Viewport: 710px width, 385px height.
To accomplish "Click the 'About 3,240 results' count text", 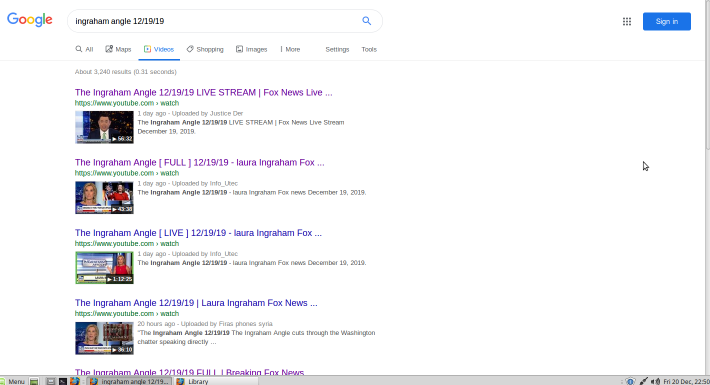I will click(126, 72).
